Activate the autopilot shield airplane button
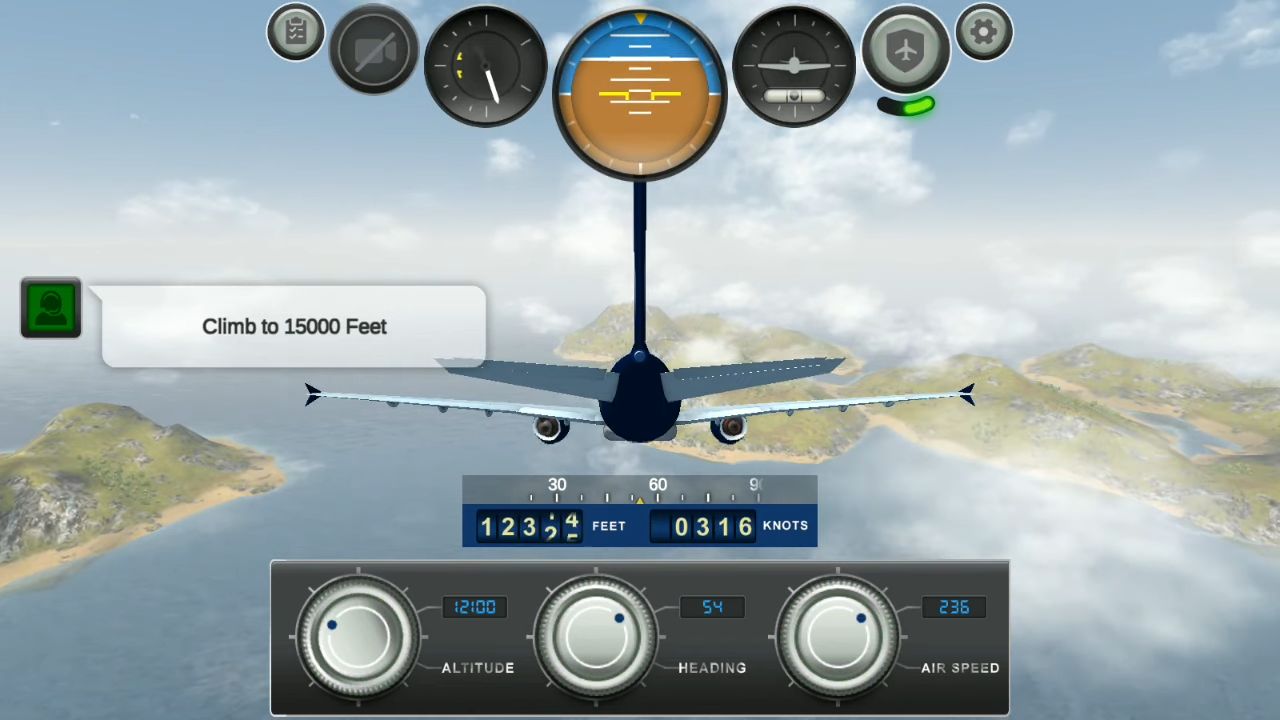This screenshot has height=720, width=1280. click(x=906, y=49)
